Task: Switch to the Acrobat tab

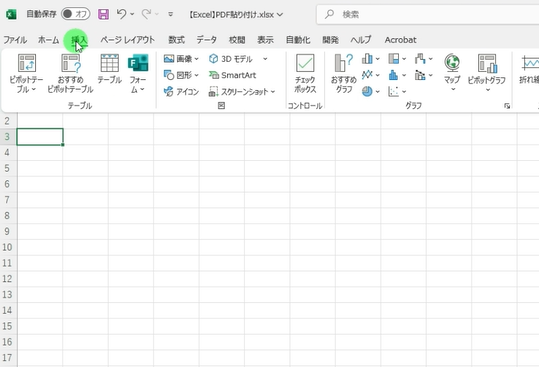Action: 400,40
